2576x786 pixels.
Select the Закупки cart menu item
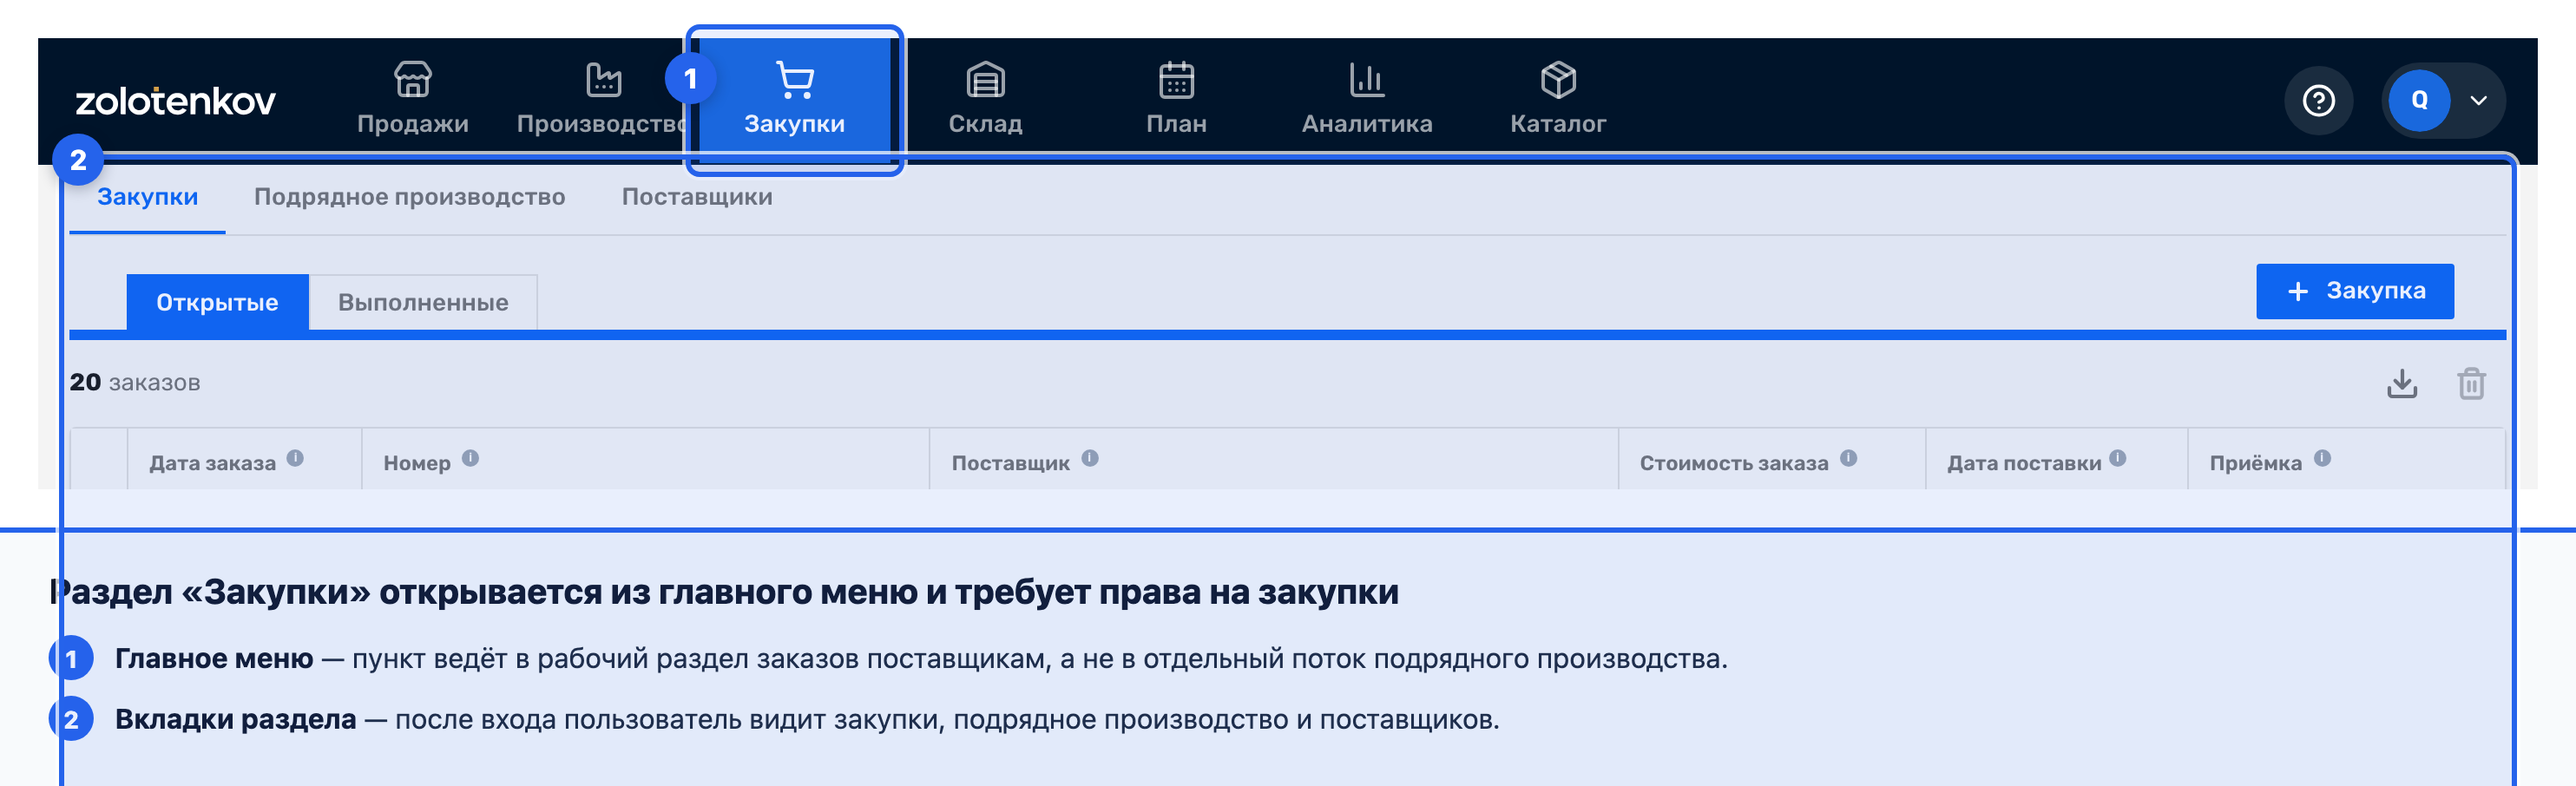tap(794, 100)
